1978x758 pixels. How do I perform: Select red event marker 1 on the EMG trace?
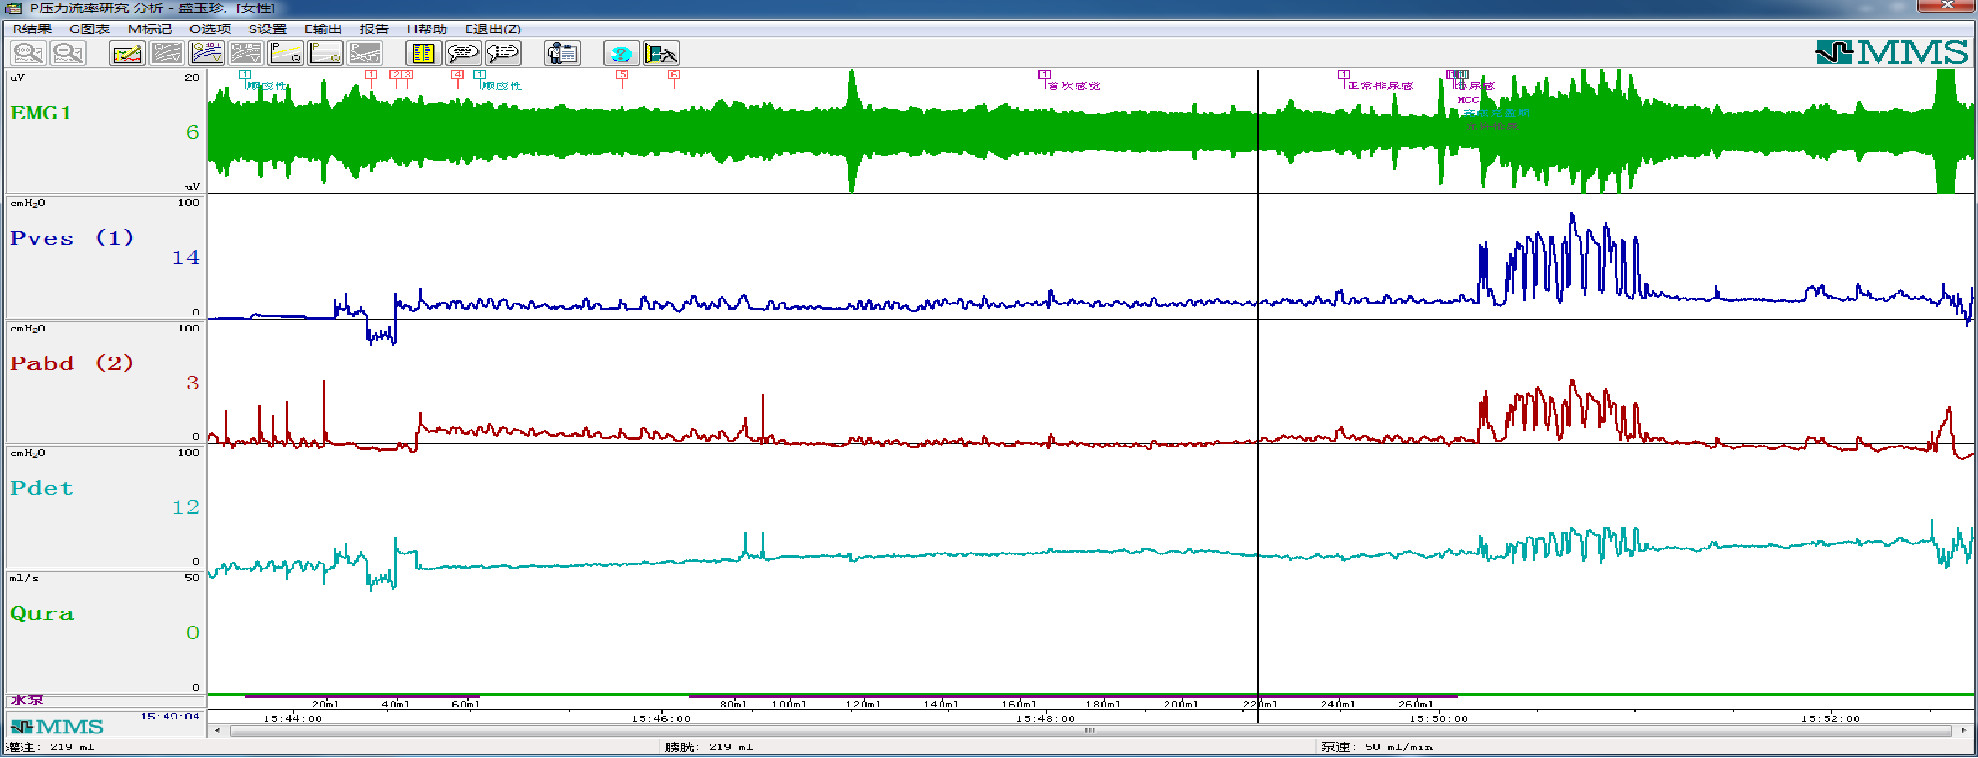[x=371, y=75]
